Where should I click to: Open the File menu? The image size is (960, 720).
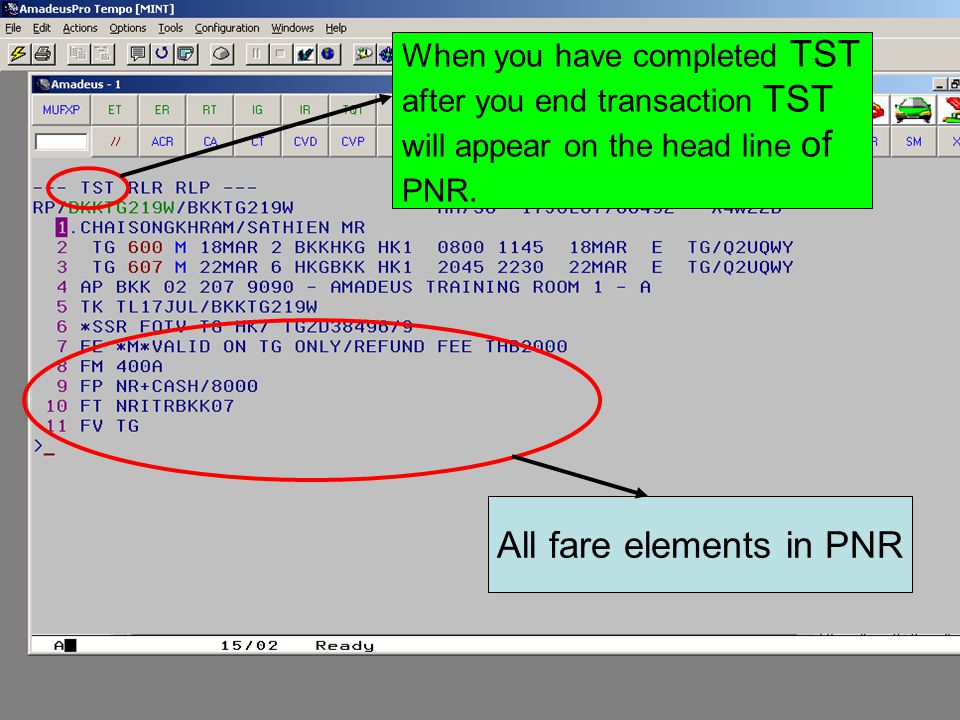pyautogui.click(x=13, y=28)
